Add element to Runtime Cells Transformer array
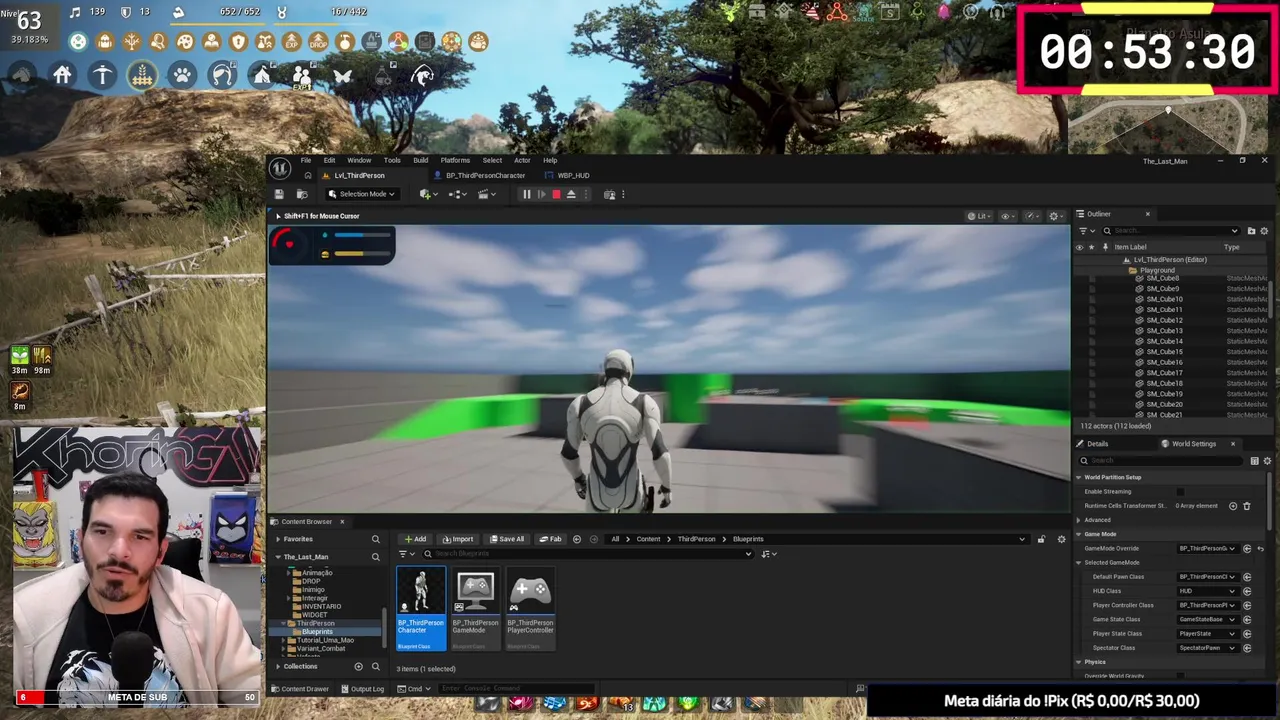 1233,506
